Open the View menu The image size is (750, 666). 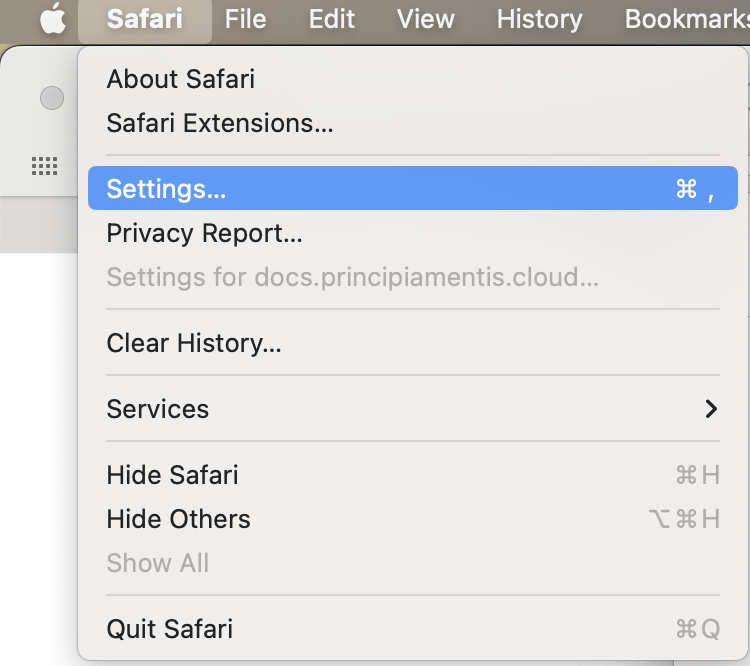[425, 19]
